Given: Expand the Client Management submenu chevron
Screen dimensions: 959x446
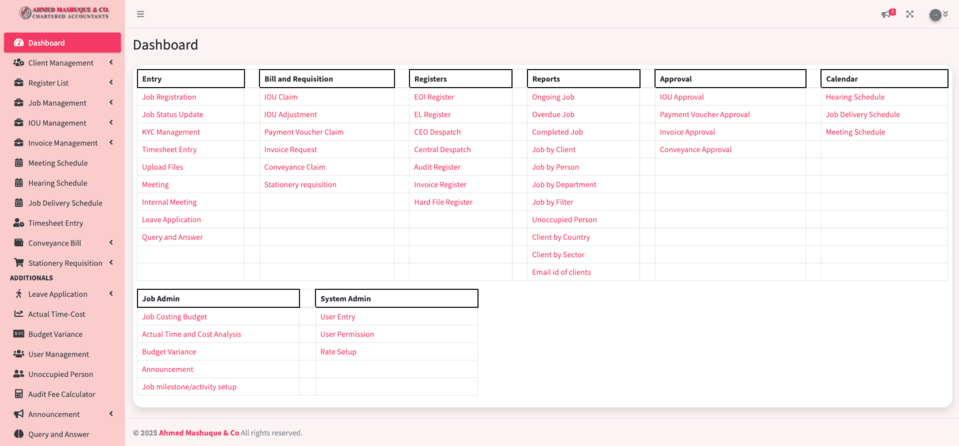Looking at the screenshot, I should (111, 62).
